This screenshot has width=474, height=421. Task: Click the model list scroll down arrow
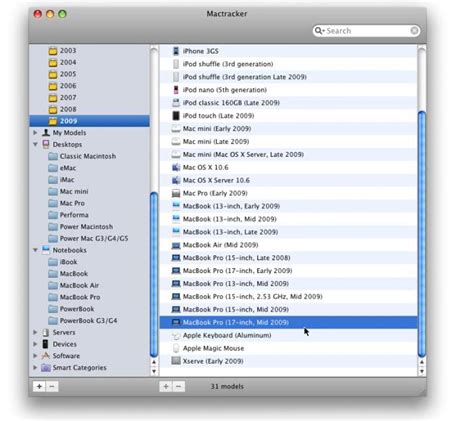422,371
